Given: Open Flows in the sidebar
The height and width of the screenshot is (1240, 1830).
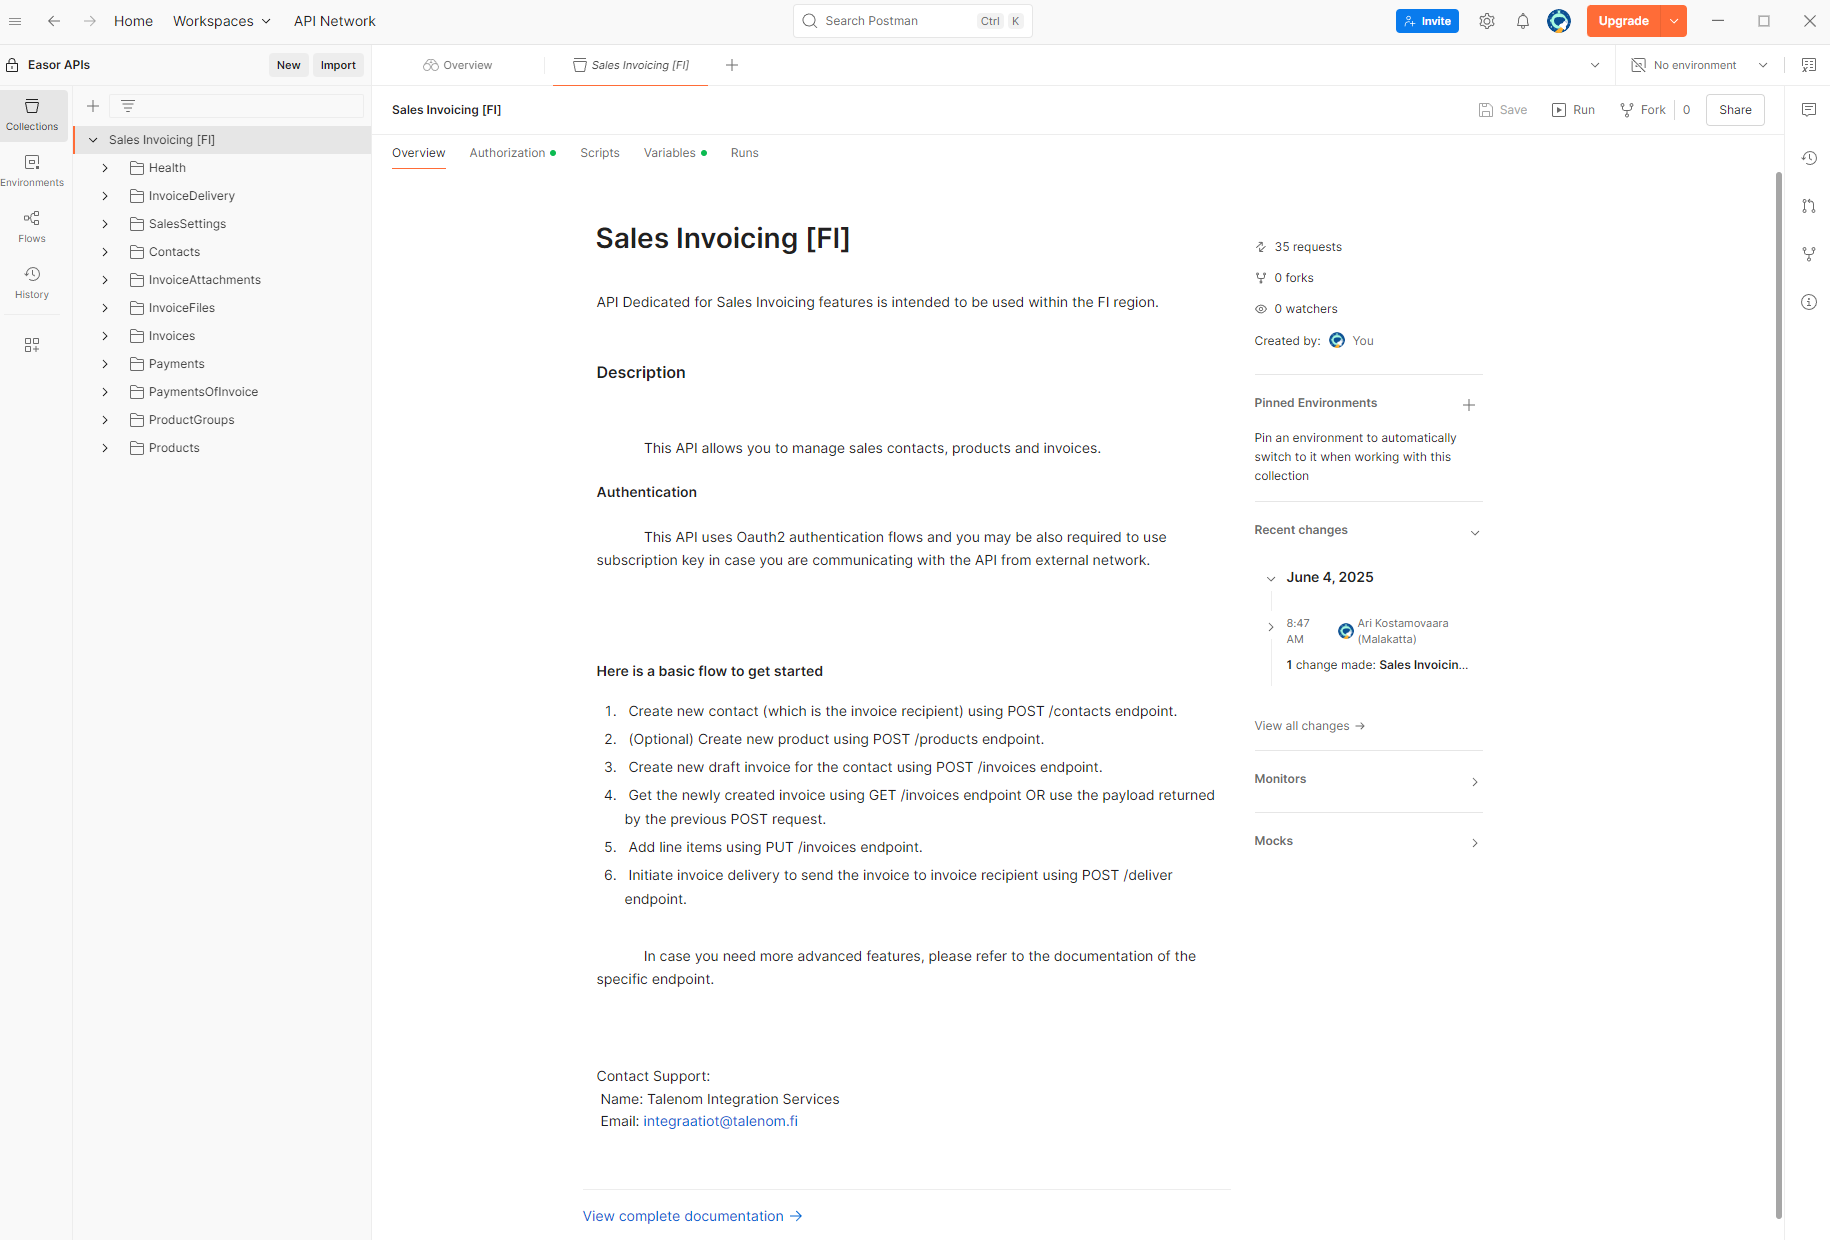Looking at the screenshot, I should tap(32, 227).
